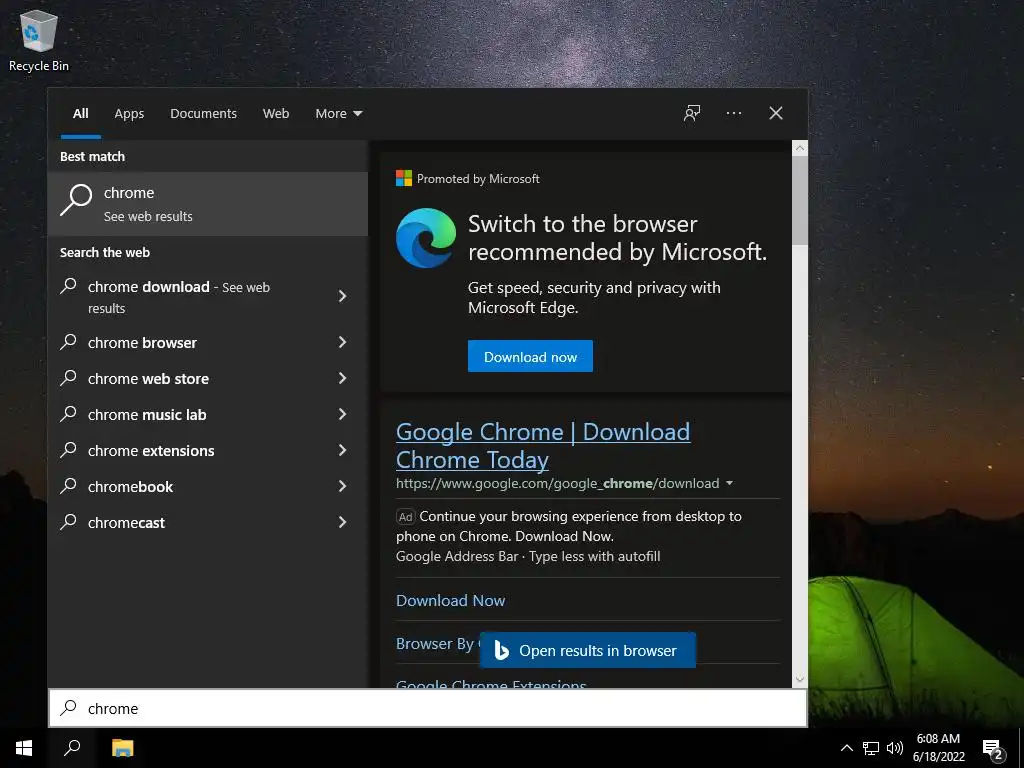The height and width of the screenshot is (768, 1024).
Task: Open the three-dots options menu
Action: (733, 113)
